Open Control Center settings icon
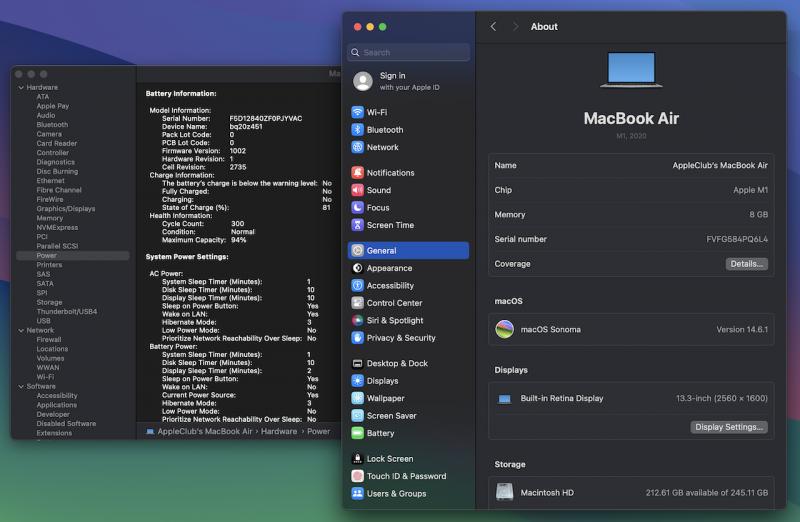The height and width of the screenshot is (522, 800). (x=358, y=303)
